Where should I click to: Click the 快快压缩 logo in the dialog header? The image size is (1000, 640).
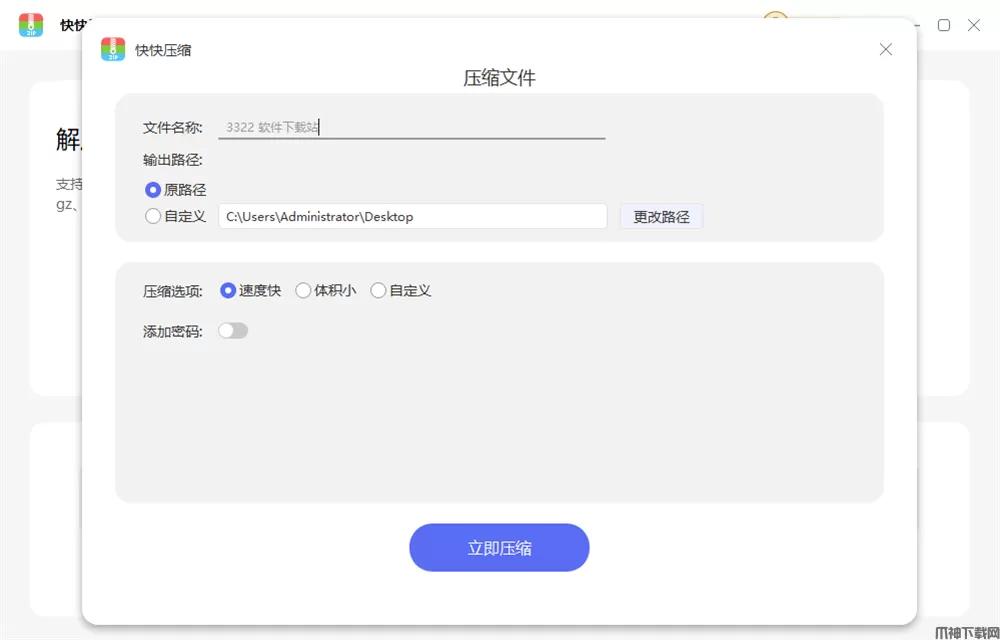pyautogui.click(x=113, y=50)
